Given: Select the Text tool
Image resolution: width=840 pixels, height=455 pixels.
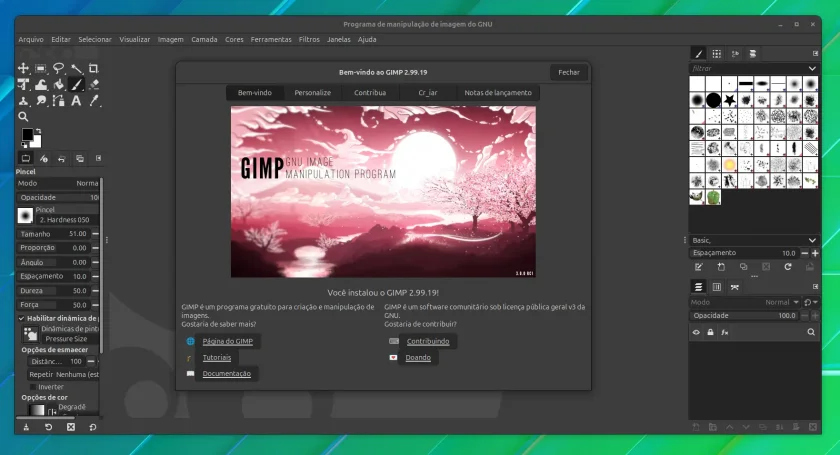Looking at the screenshot, I should click(77, 100).
